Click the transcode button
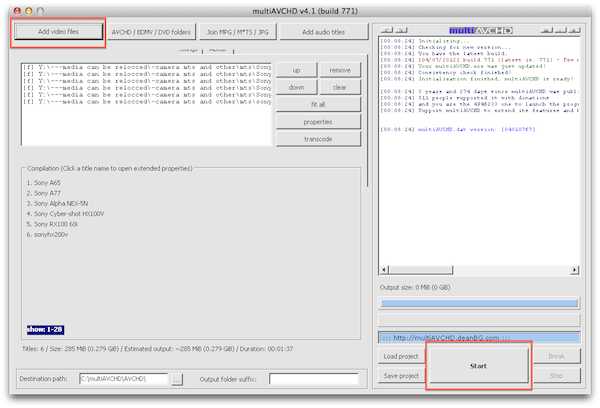 pos(318,139)
